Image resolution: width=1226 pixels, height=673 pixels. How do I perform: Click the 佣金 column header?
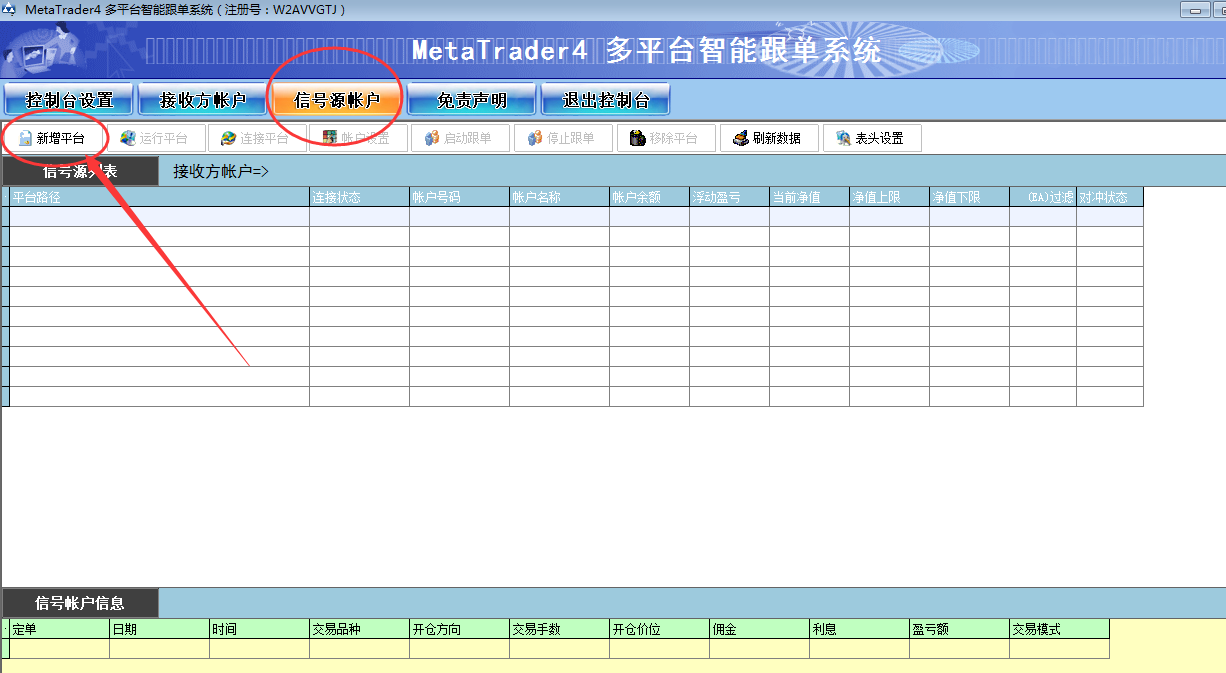click(x=760, y=629)
